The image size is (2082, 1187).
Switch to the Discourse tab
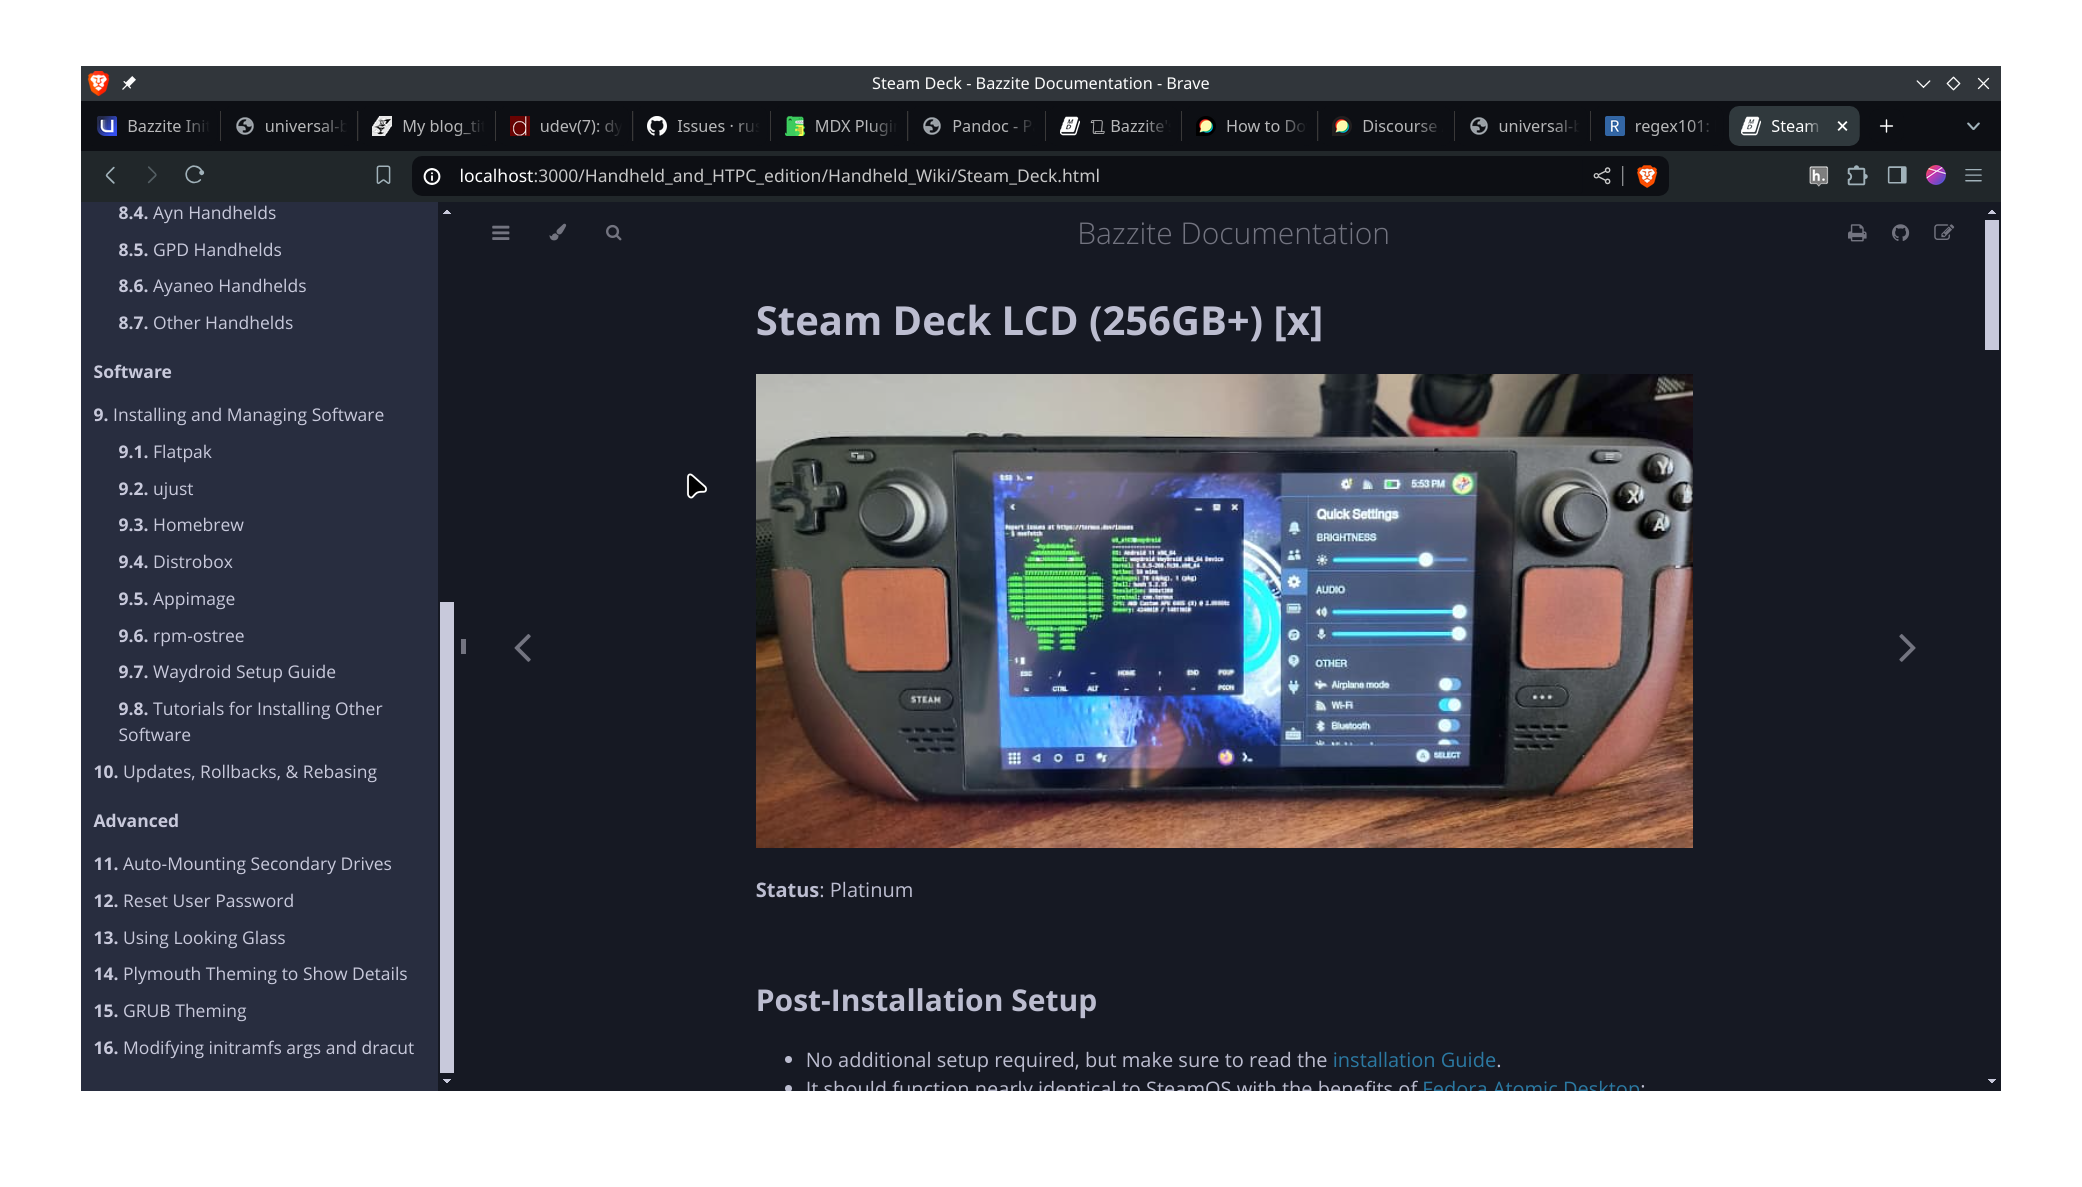point(1387,126)
